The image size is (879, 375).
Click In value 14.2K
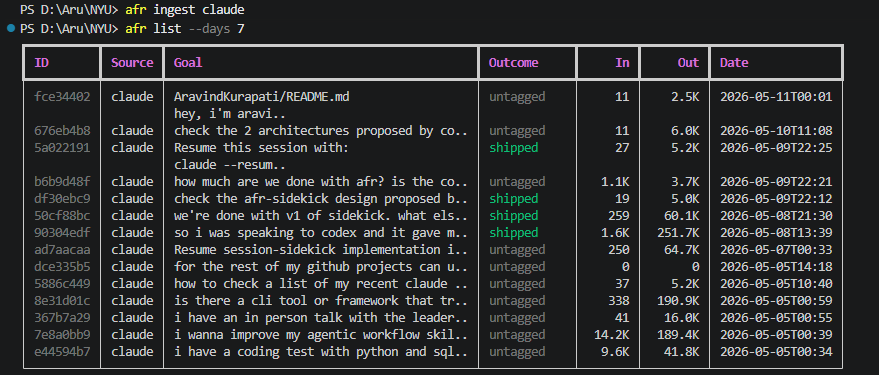tap(612, 335)
